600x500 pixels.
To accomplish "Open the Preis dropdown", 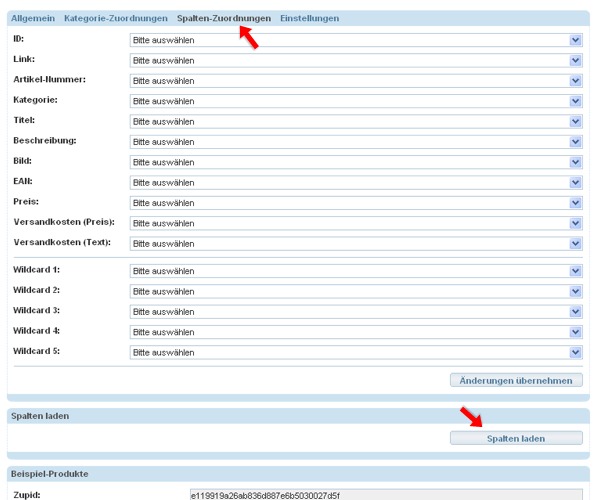I will pyautogui.click(x=356, y=203).
